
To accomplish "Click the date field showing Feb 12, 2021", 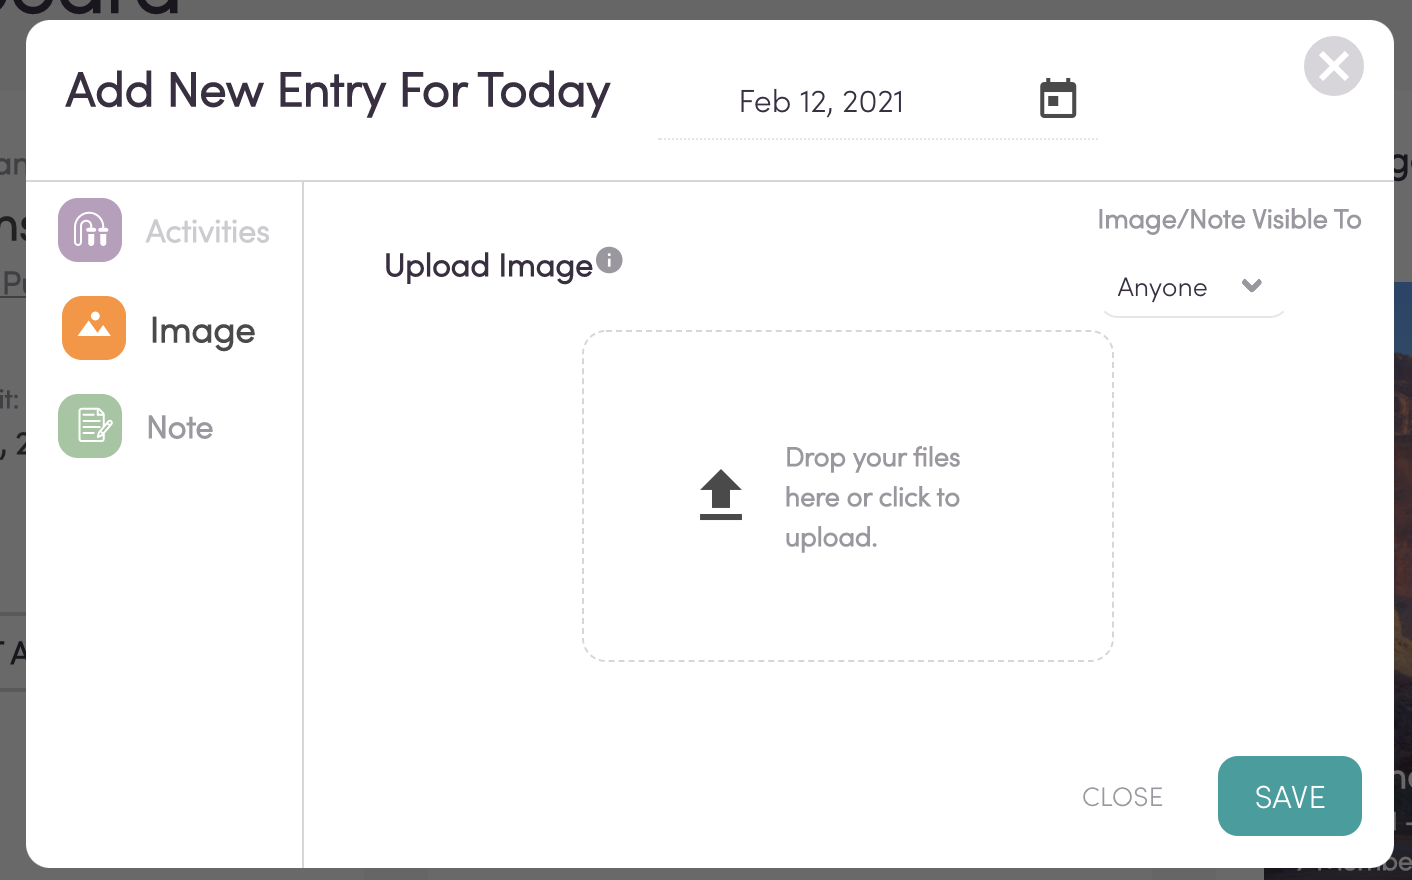I will (x=820, y=101).
